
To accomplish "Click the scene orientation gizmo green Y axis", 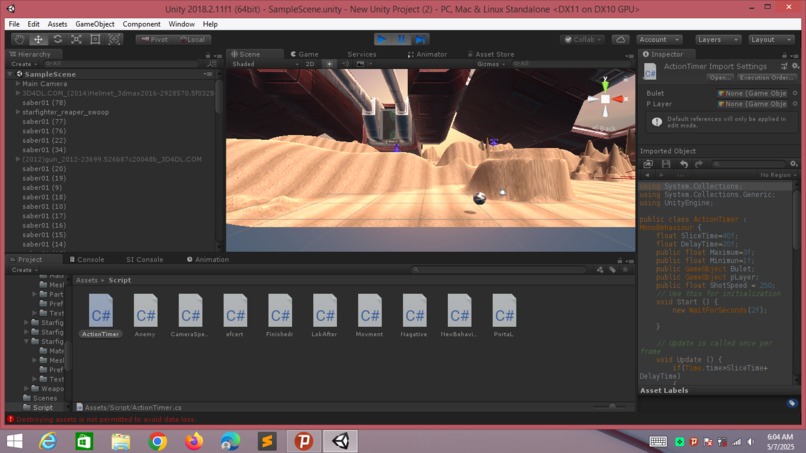I will [x=606, y=84].
